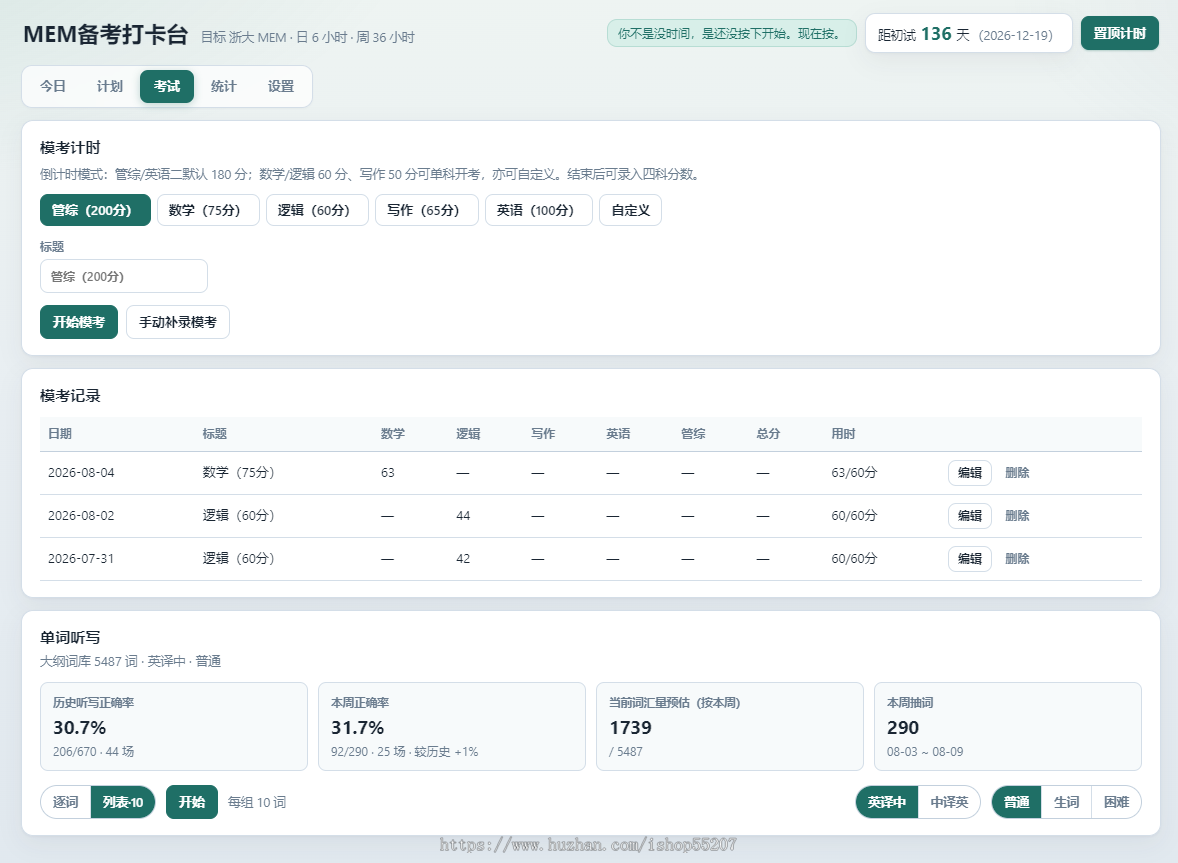
Task: Select 管综 (200分) exam preset
Action: [95, 210]
